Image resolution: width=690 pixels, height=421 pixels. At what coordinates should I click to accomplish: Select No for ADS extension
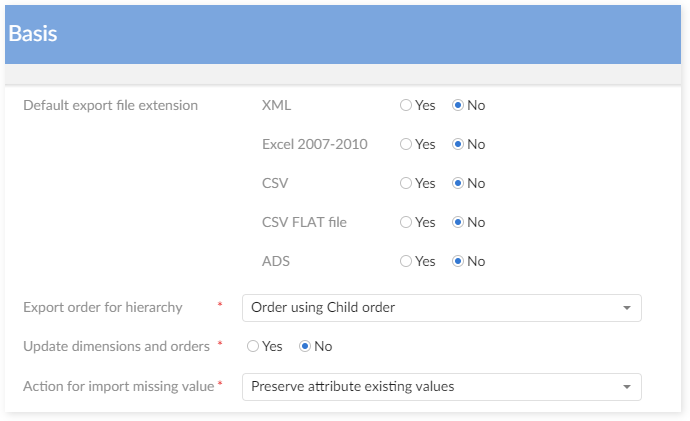point(459,261)
